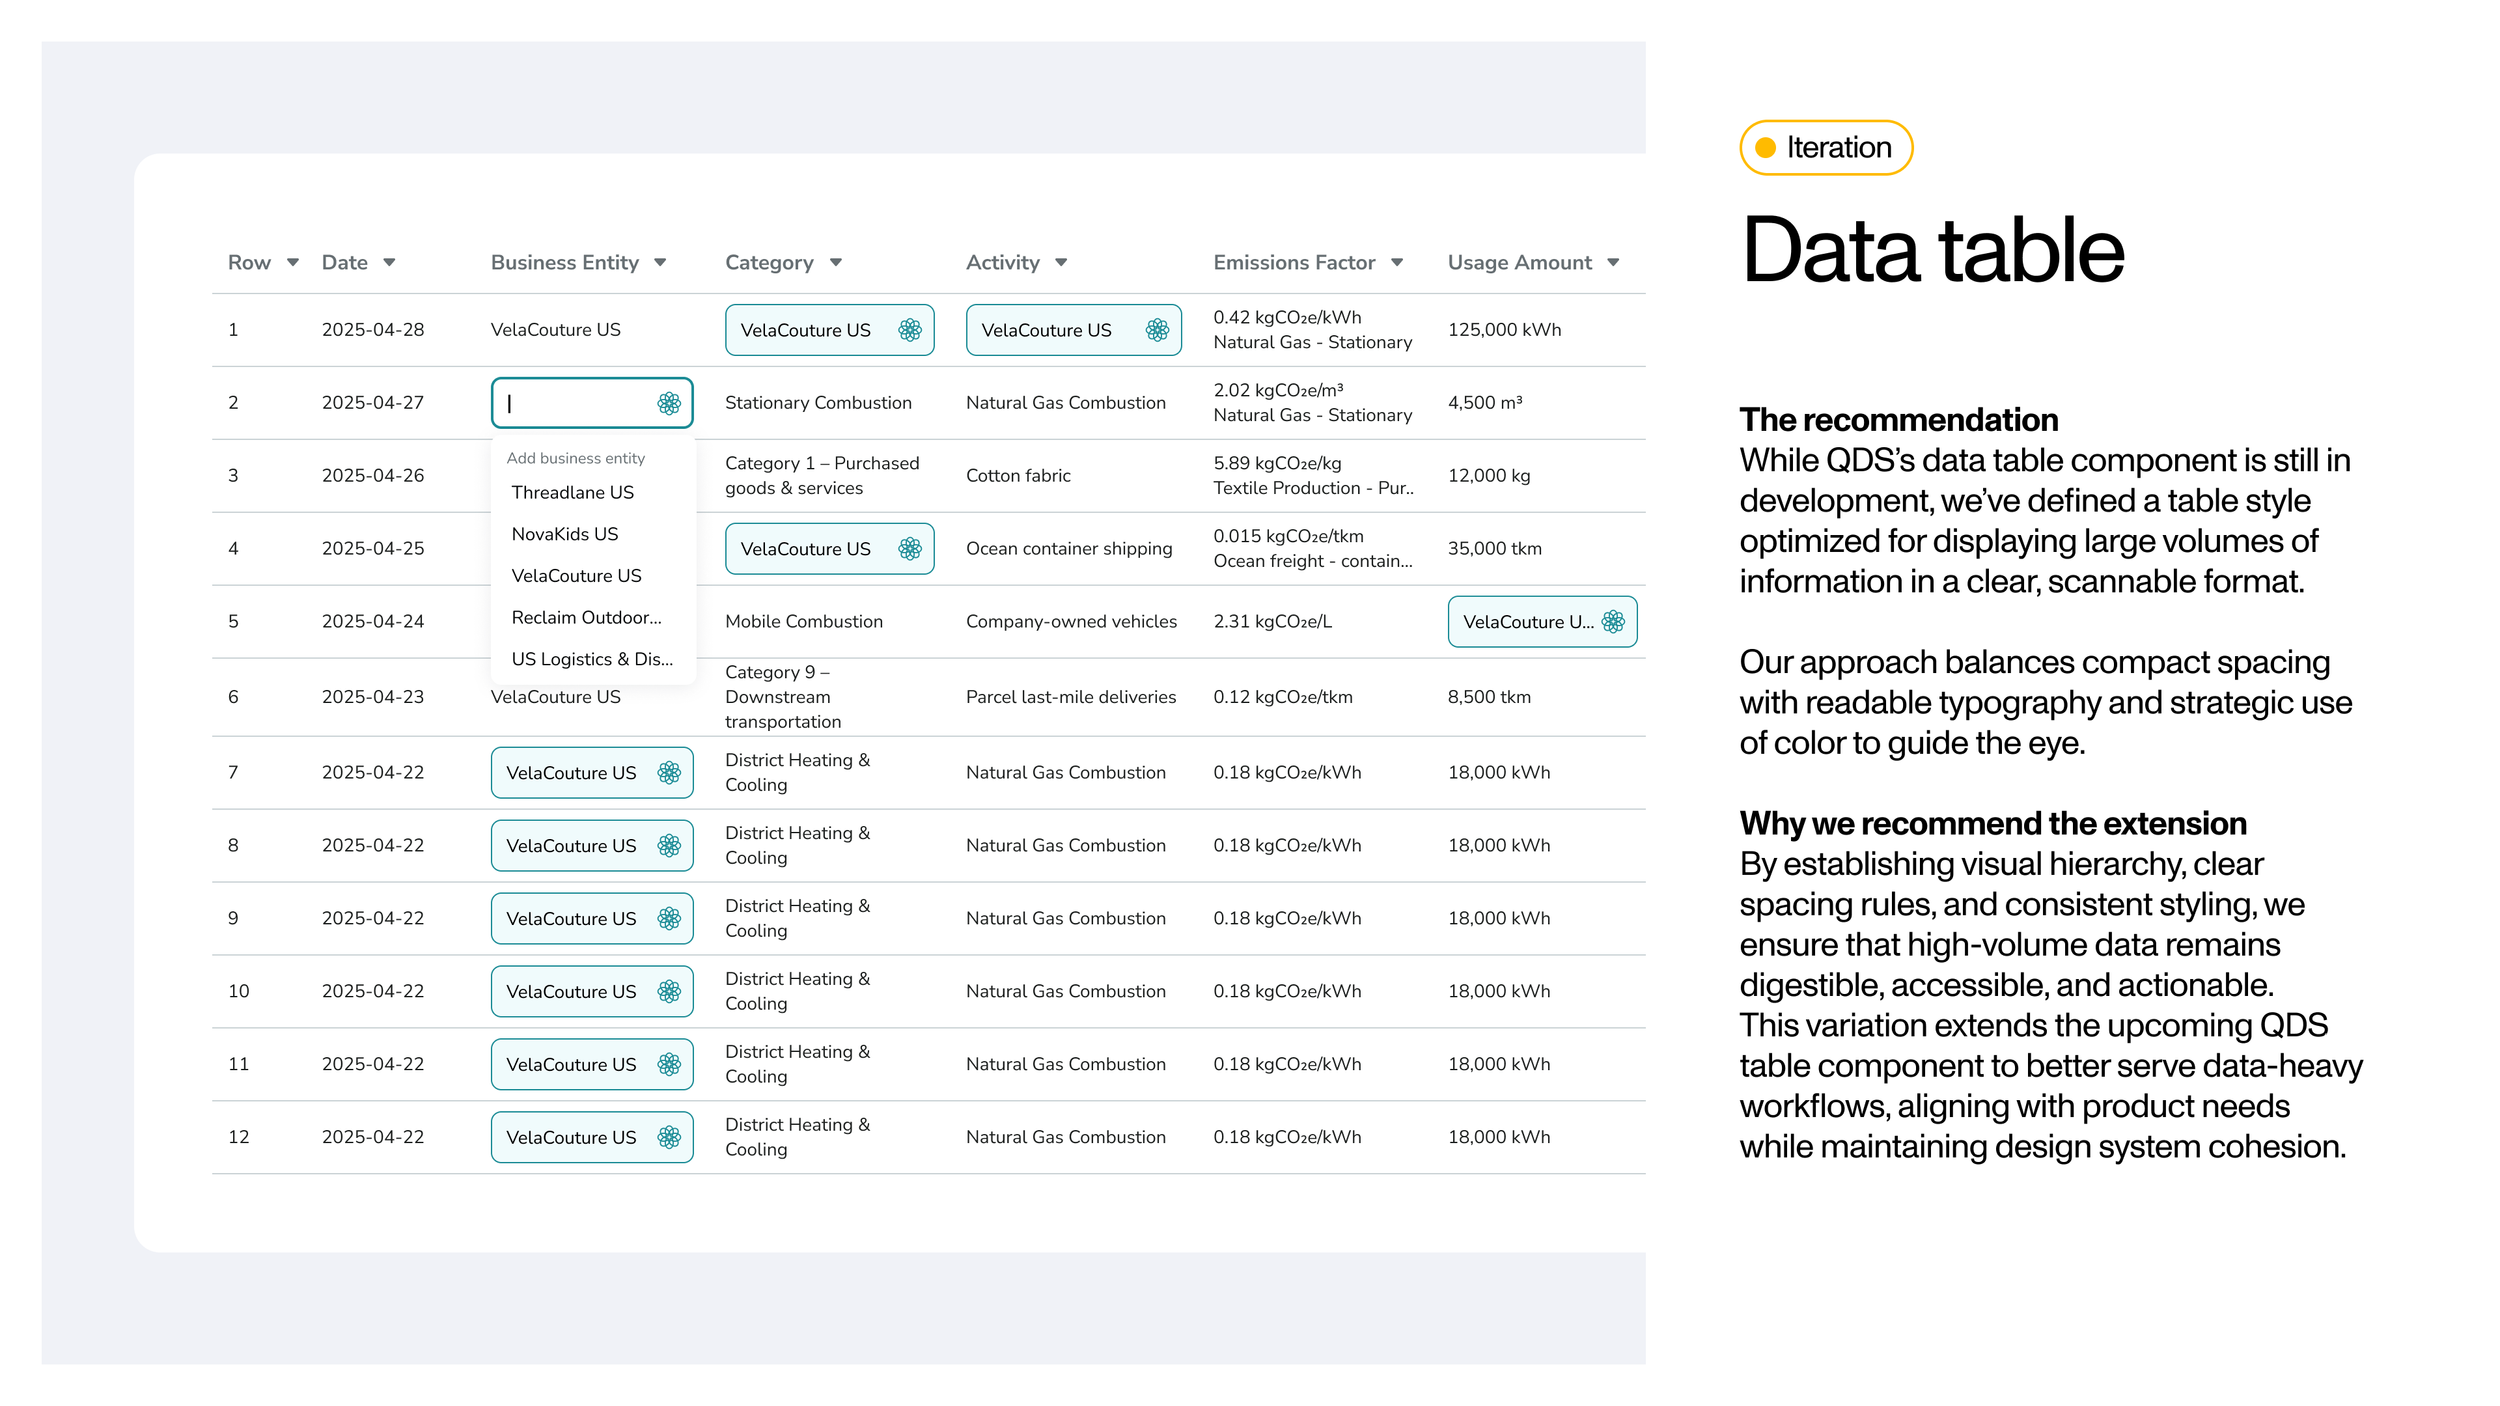Open the Row column sort dropdown
Image resolution: width=2500 pixels, height=1406 pixels.
point(293,263)
